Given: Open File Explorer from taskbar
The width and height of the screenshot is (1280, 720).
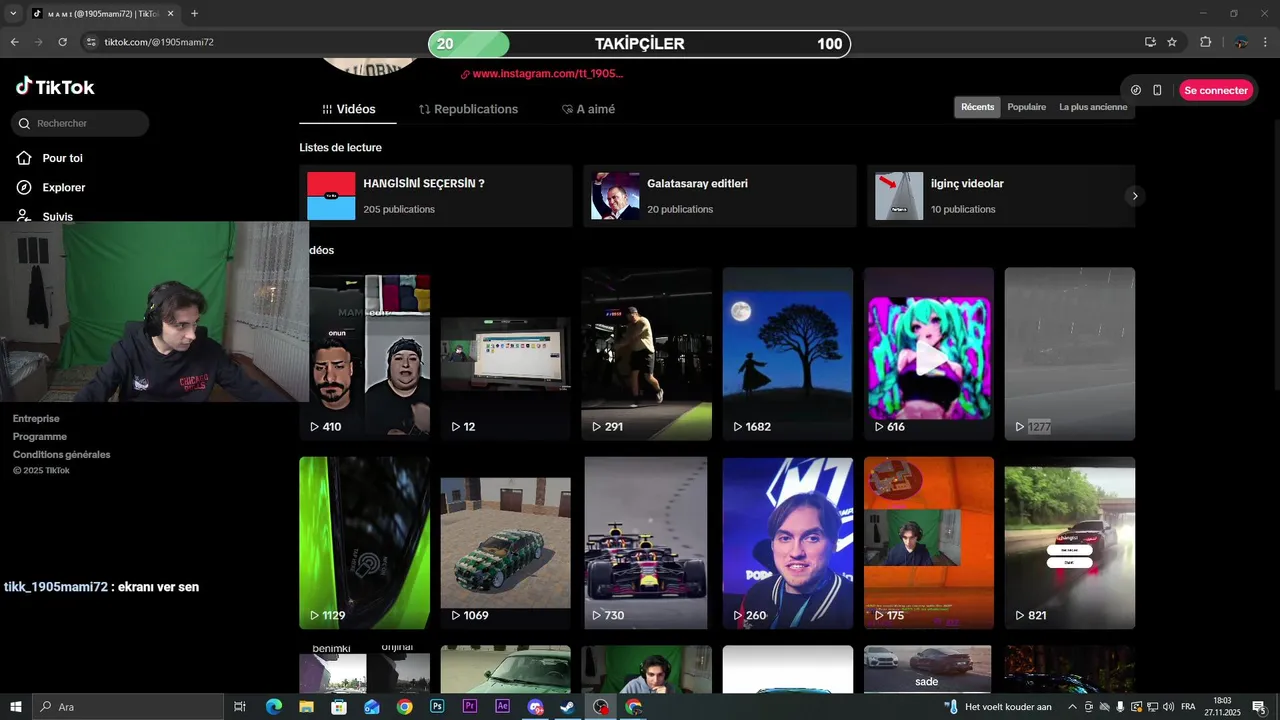Looking at the screenshot, I should (x=307, y=707).
